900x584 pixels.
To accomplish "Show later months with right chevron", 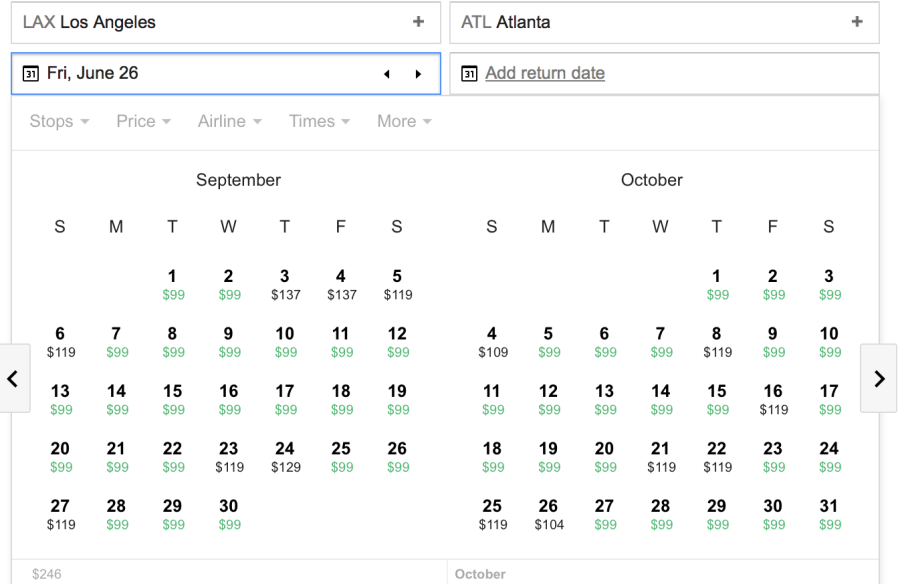I will pos(878,378).
